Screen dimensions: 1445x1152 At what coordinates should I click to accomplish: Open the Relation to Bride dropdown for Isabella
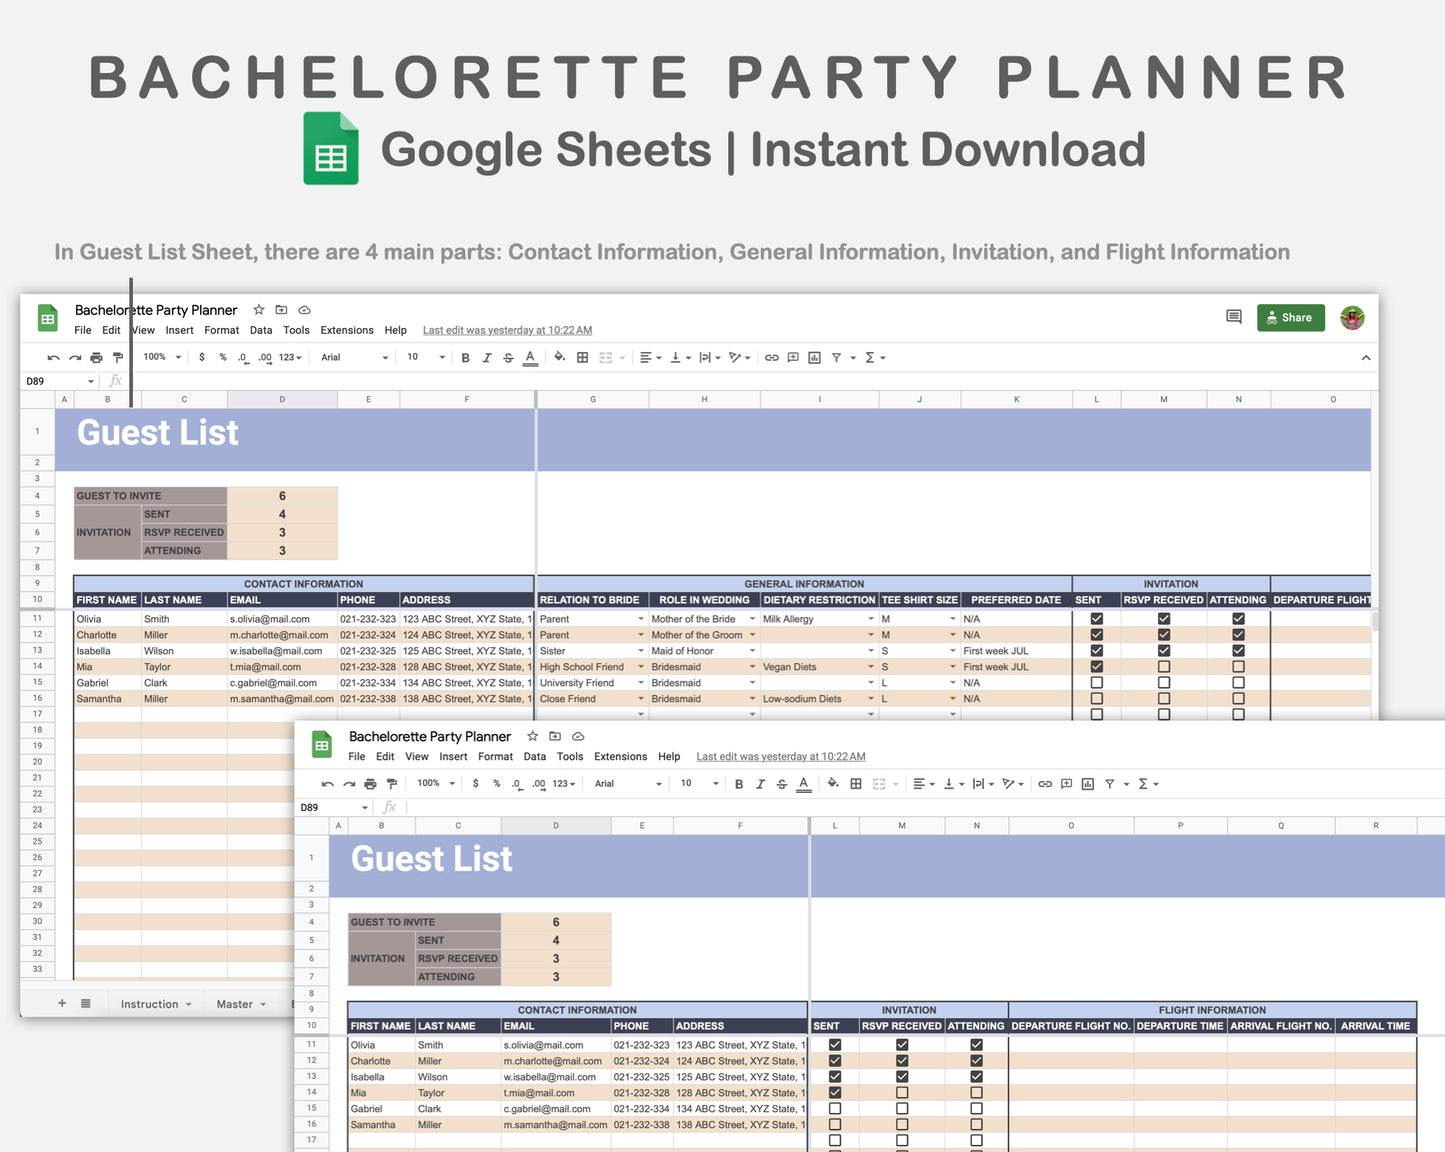[640, 650]
